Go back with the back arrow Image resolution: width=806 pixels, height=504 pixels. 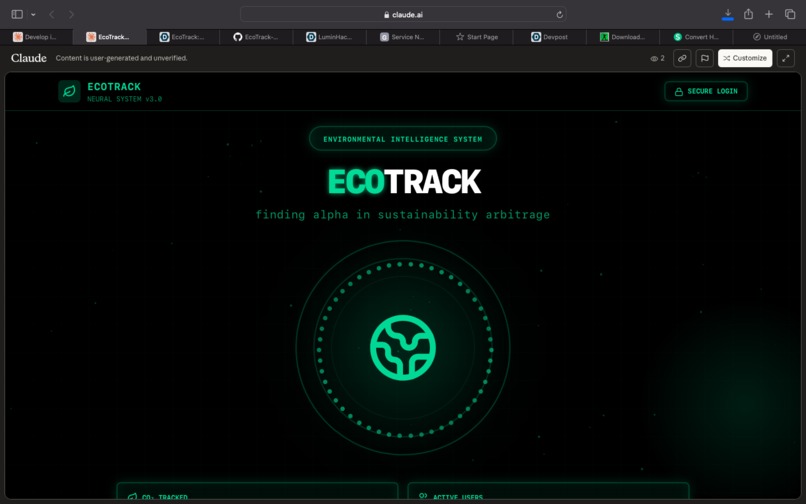(x=51, y=14)
